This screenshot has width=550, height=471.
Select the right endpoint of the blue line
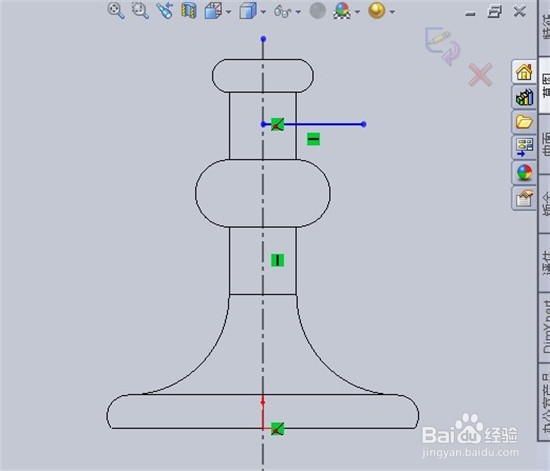tap(364, 124)
